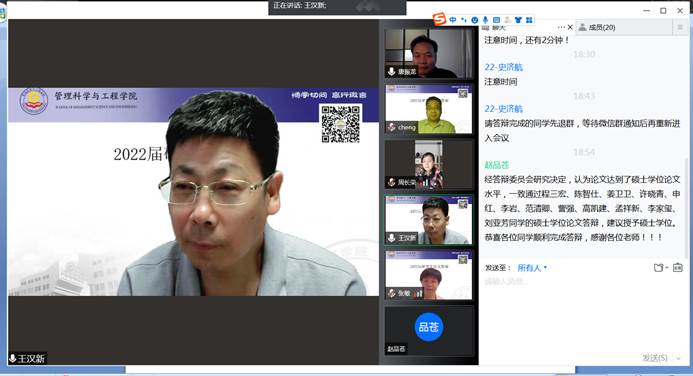Click the Sogou input method logo

[x=439, y=19]
